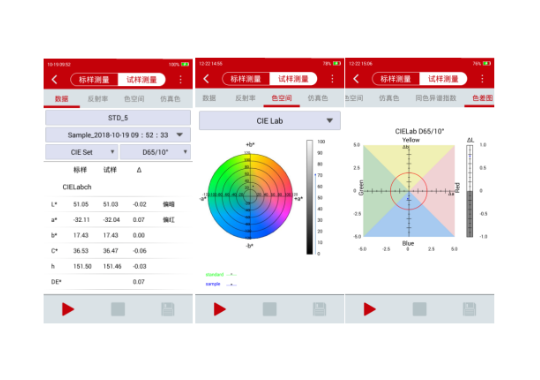
Task: Switch to 标样测量 mode in left screen
Action: coord(94,80)
